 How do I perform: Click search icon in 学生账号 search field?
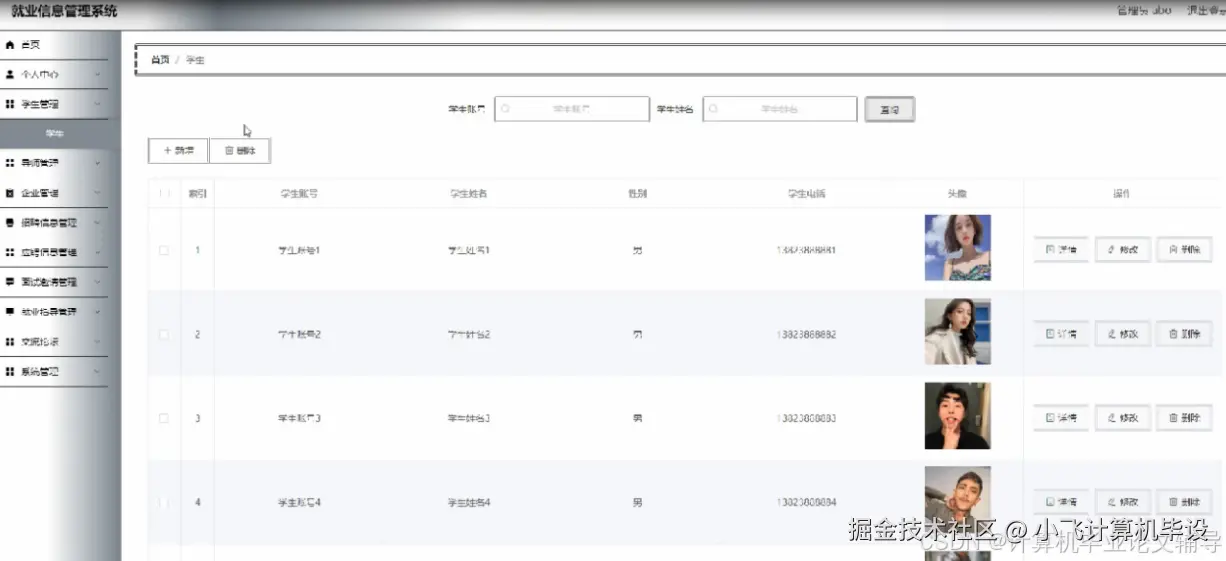coord(506,109)
